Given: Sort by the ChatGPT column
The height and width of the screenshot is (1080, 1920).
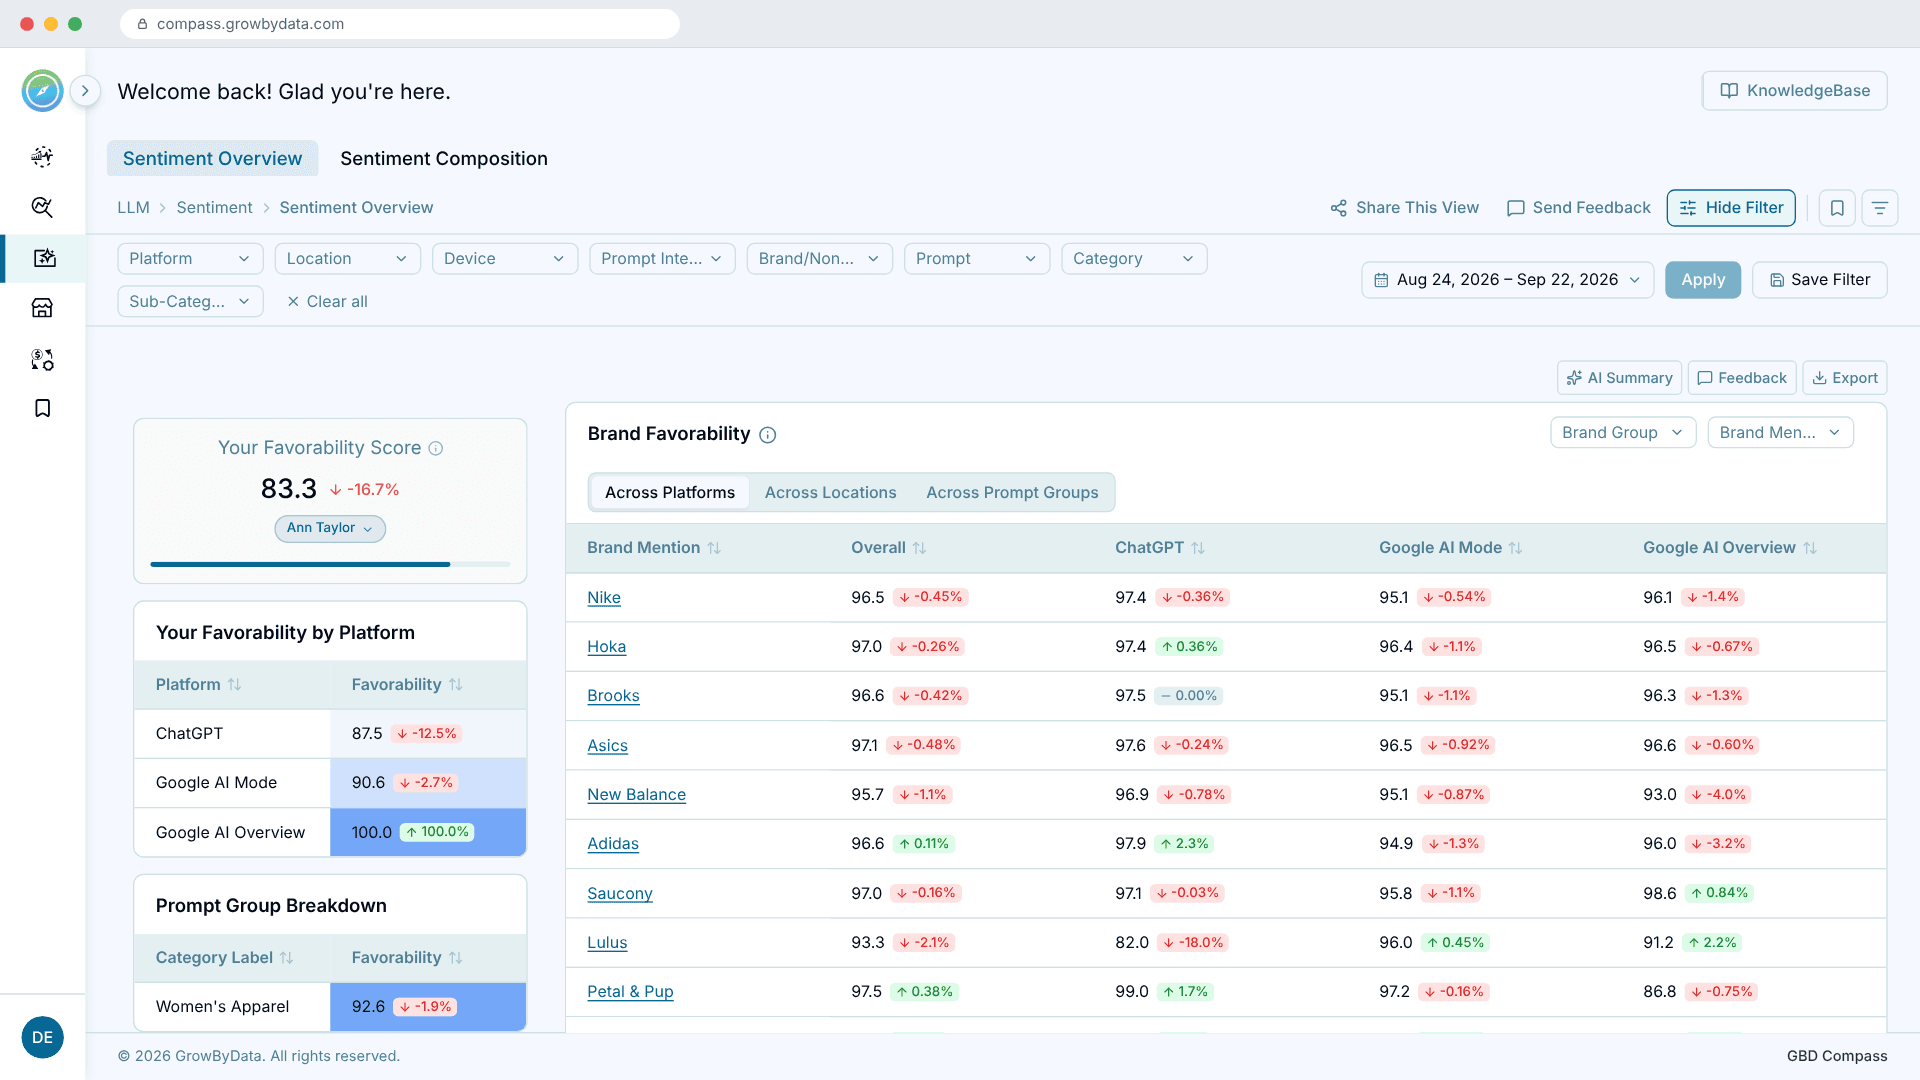Looking at the screenshot, I should click(x=1198, y=548).
